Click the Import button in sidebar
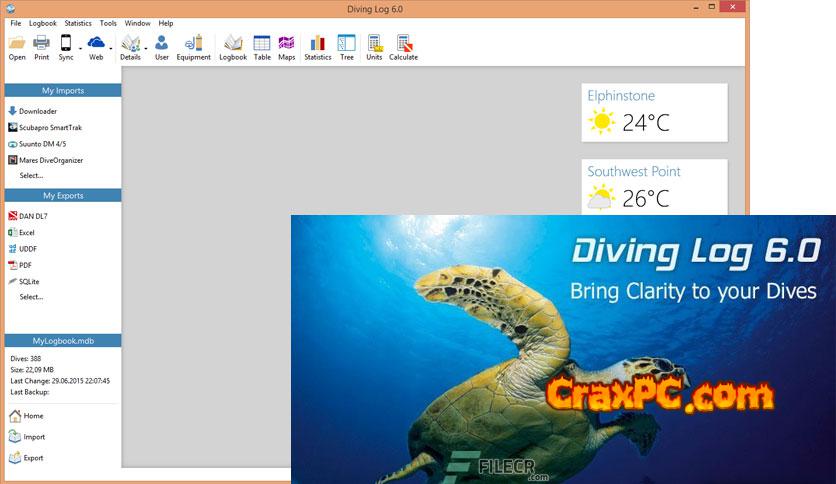Viewport: 836px width, 484px height. (x=33, y=437)
